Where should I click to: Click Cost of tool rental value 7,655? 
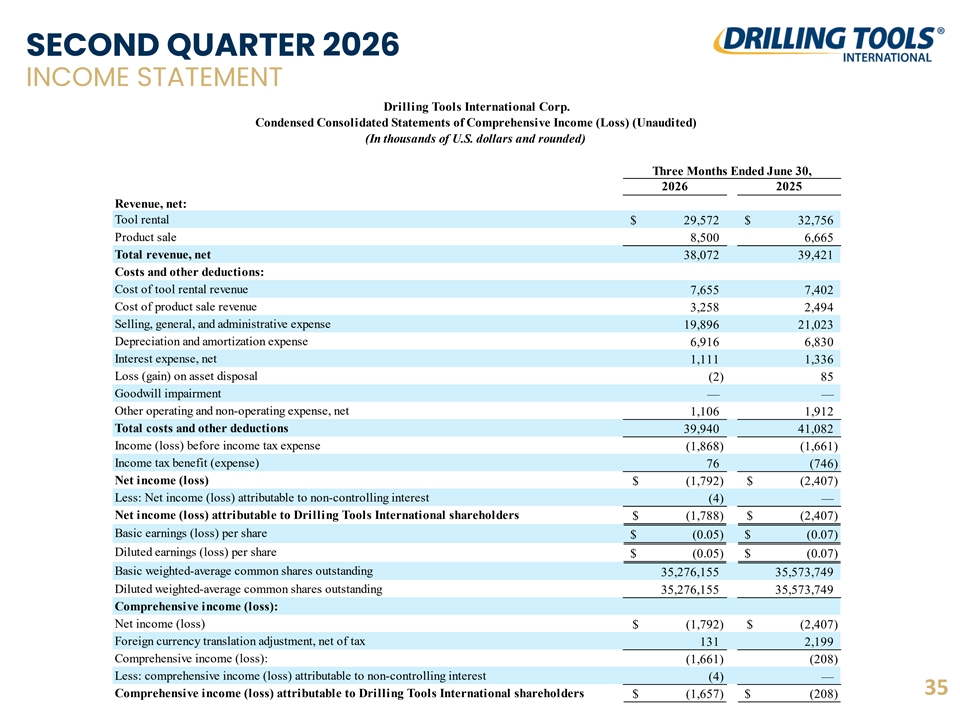point(705,290)
